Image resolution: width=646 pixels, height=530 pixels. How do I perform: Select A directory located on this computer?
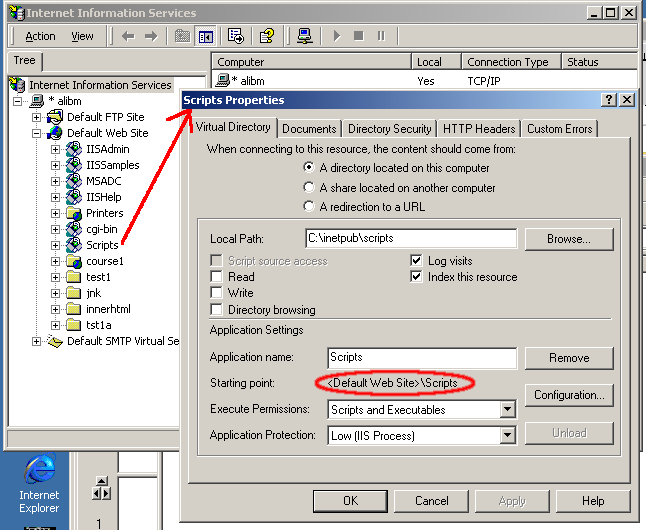[309, 168]
